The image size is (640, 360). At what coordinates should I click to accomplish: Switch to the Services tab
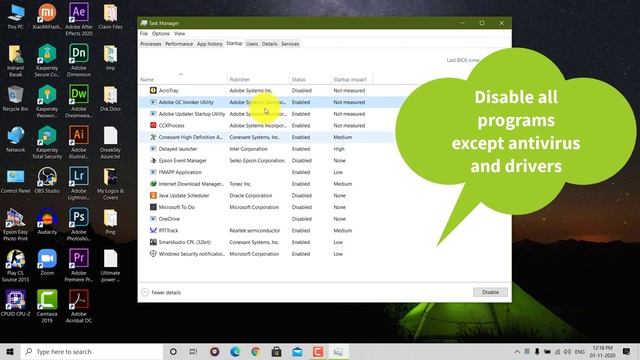(290, 44)
